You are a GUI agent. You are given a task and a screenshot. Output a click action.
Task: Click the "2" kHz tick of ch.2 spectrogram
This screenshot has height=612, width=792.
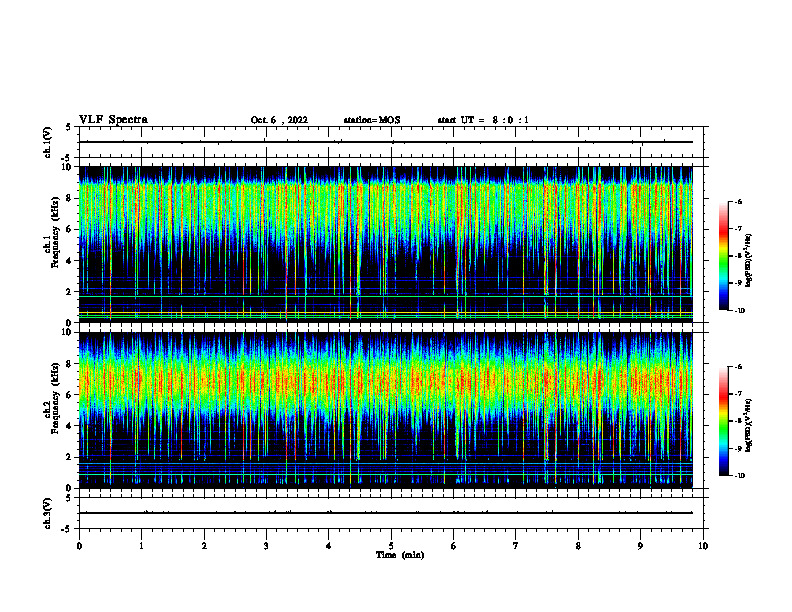coord(70,457)
